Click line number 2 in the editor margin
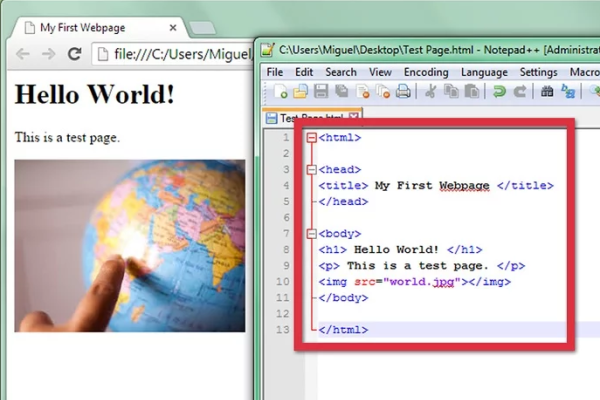The height and width of the screenshot is (400, 600). pyautogui.click(x=286, y=153)
